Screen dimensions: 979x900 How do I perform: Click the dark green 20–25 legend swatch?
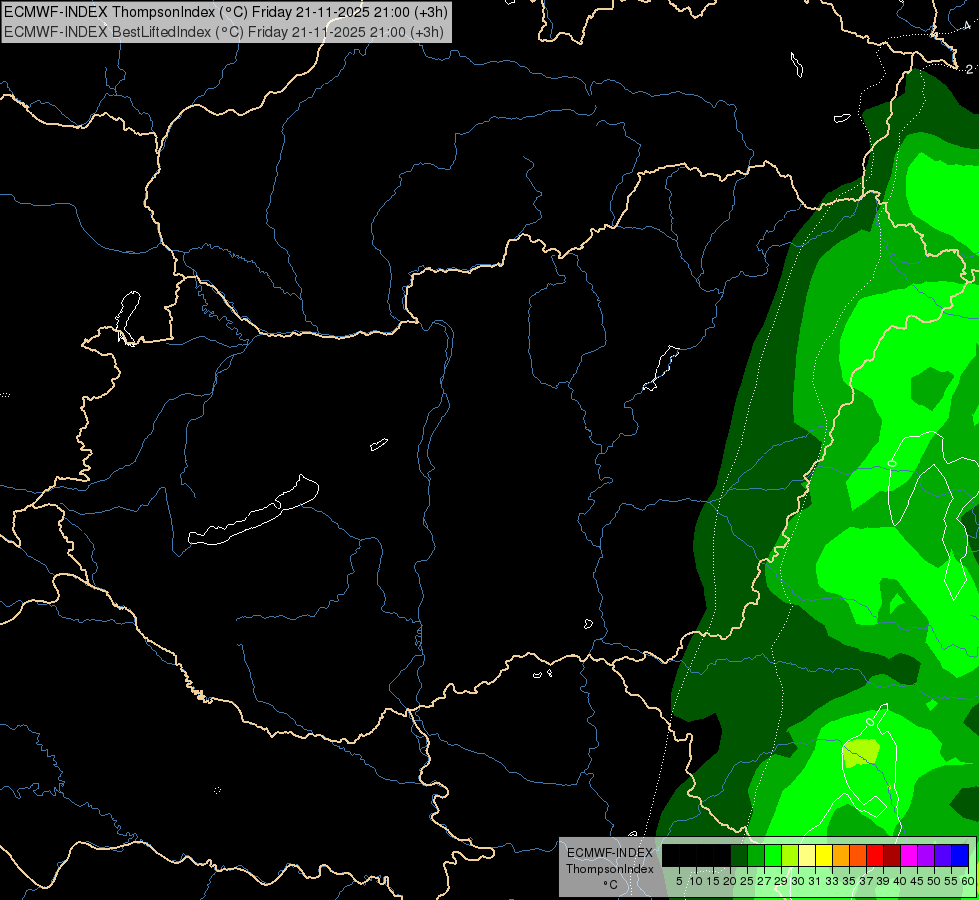(739, 856)
